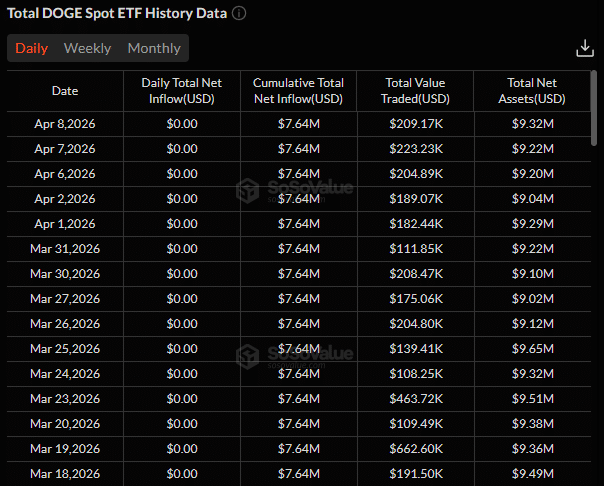Click the Date column header
The width and height of the screenshot is (604, 486).
[65, 91]
